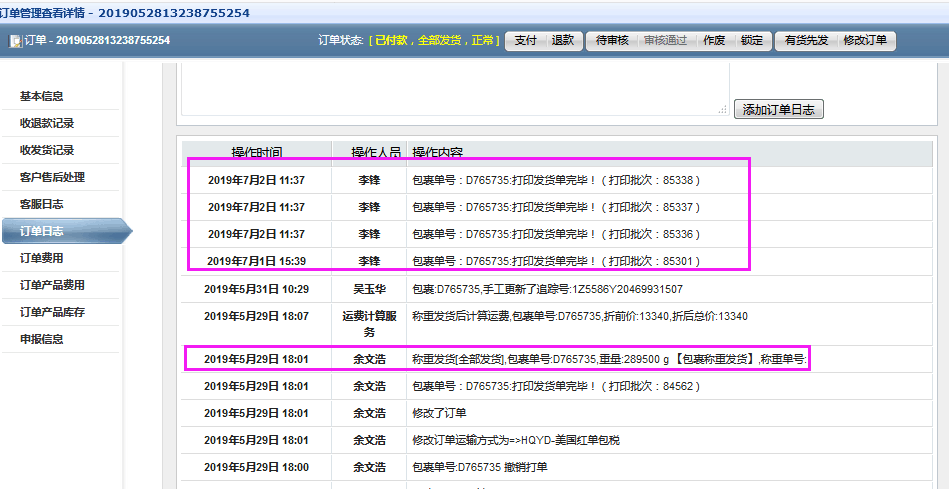Click inside the order log text area
The height and width of the screenshot is (489, 949).
[x=455, y=88]
